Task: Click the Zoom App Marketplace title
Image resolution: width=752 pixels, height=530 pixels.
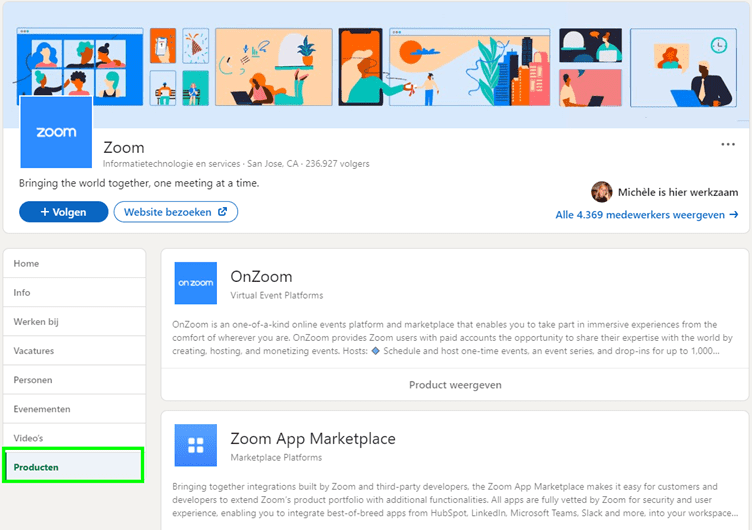Action: coord(313,439)
